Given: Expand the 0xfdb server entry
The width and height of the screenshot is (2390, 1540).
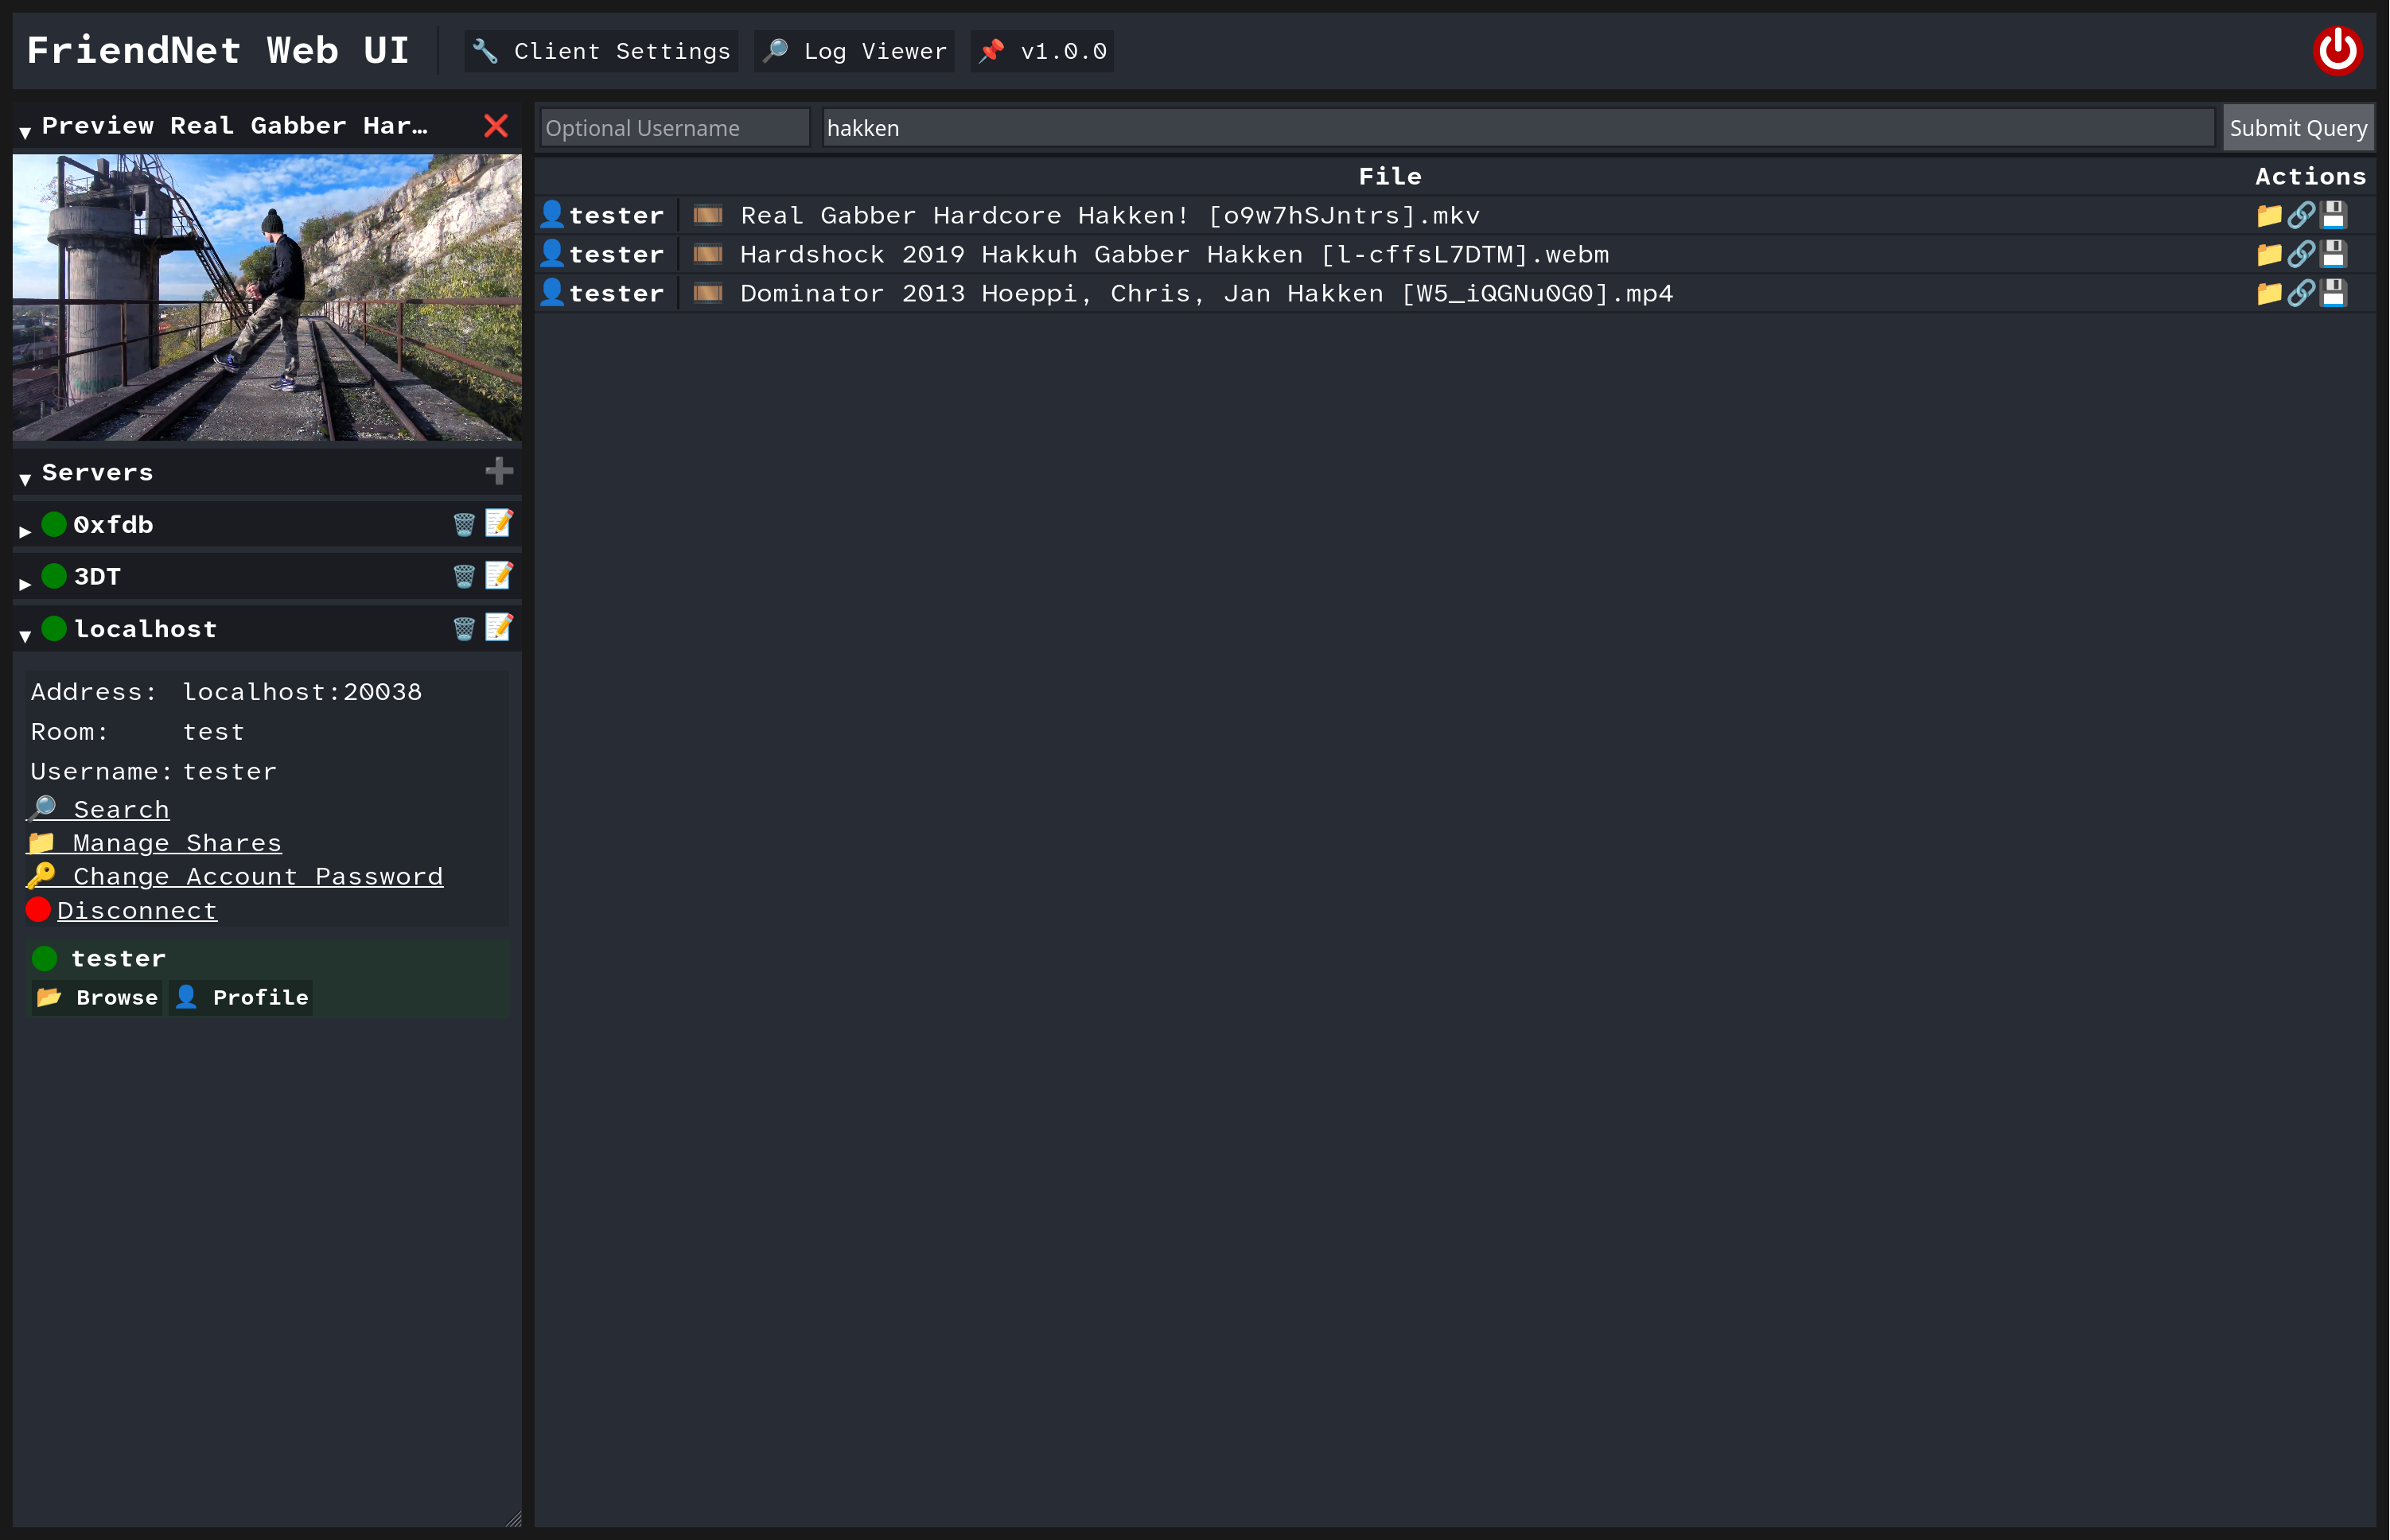Looking at the screenshot, I should (25, 531).
